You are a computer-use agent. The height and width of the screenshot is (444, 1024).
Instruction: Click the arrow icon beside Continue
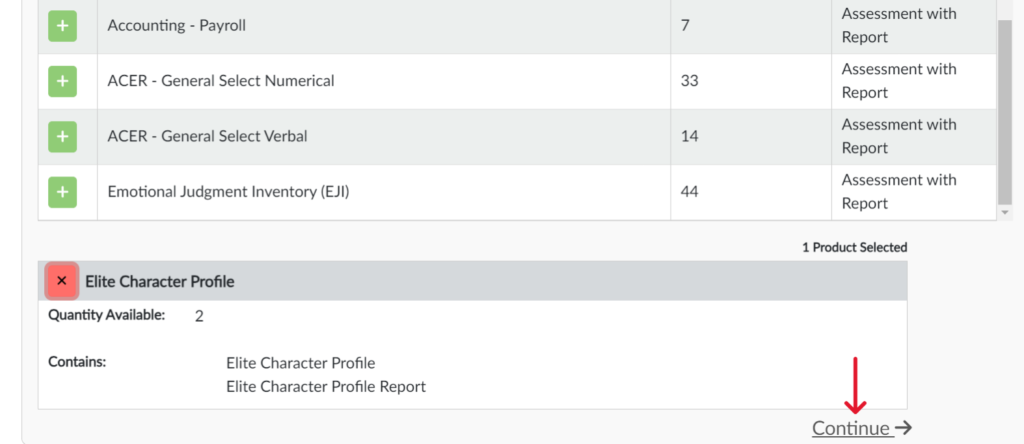coord(903,428)
